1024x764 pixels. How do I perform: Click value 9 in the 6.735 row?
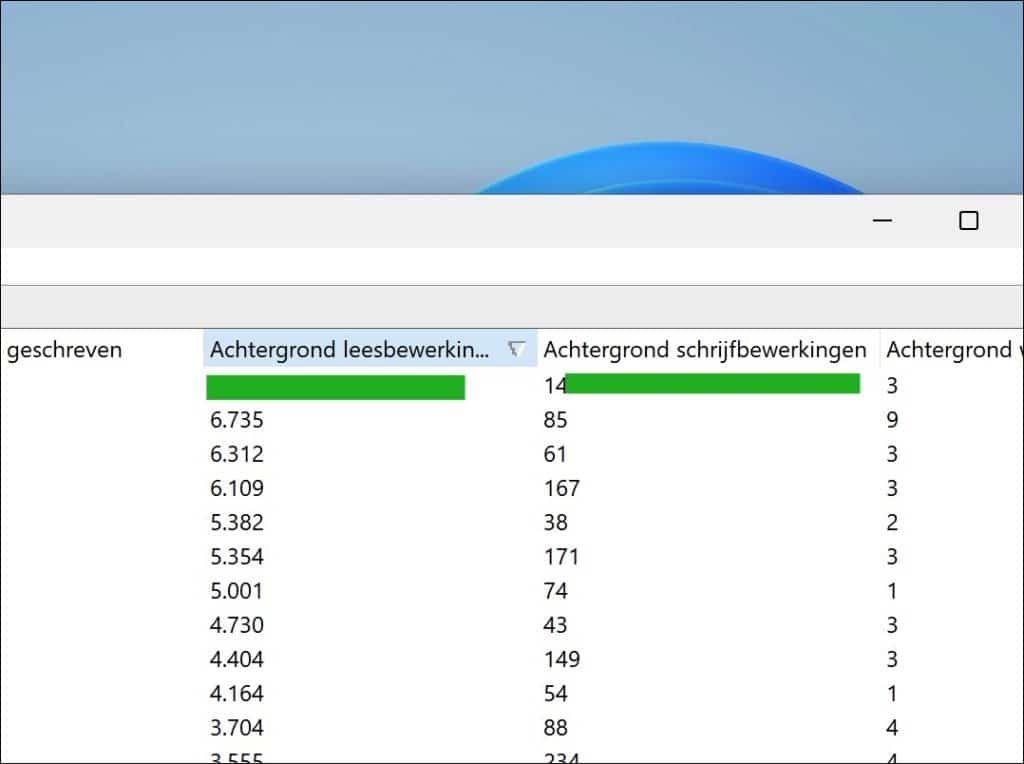coord(892,420)
